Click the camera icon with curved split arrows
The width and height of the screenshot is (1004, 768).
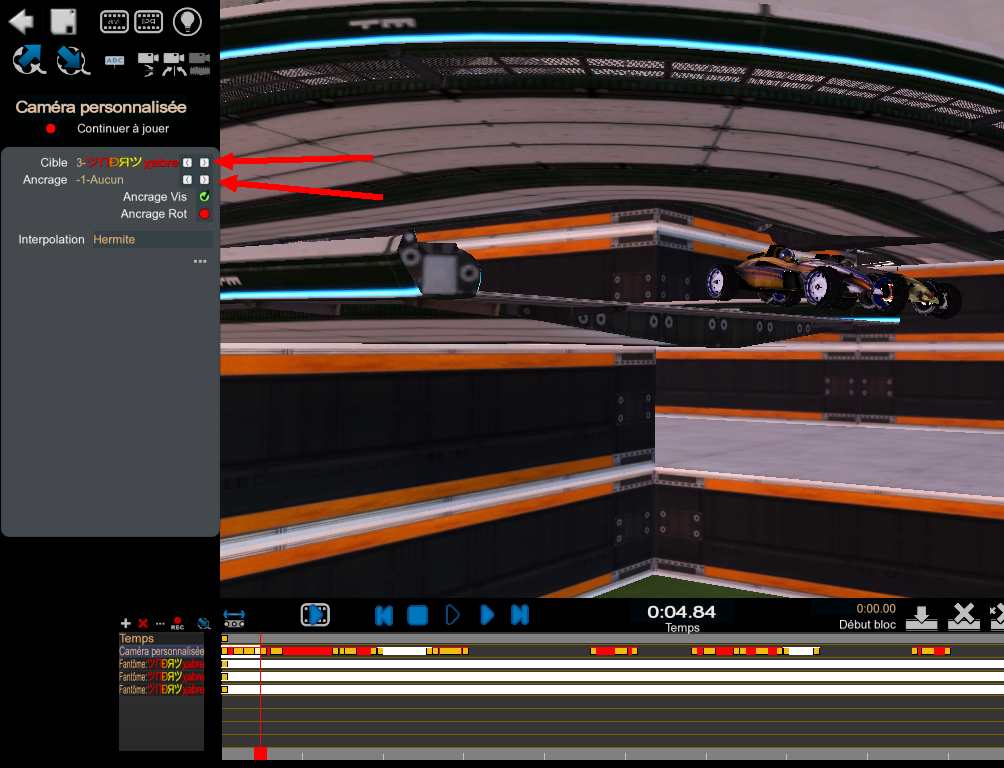click(x=174, y=64)
